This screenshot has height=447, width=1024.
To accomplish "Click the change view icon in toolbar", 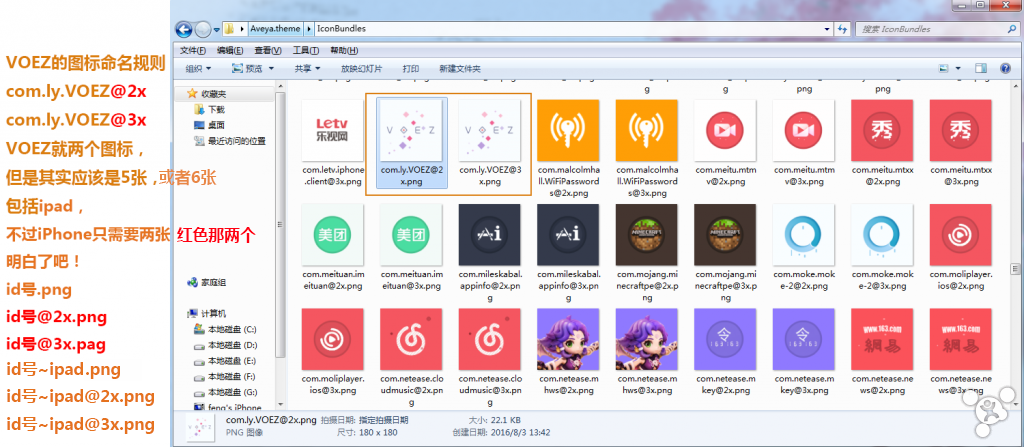I will click(x=943, y=69).
